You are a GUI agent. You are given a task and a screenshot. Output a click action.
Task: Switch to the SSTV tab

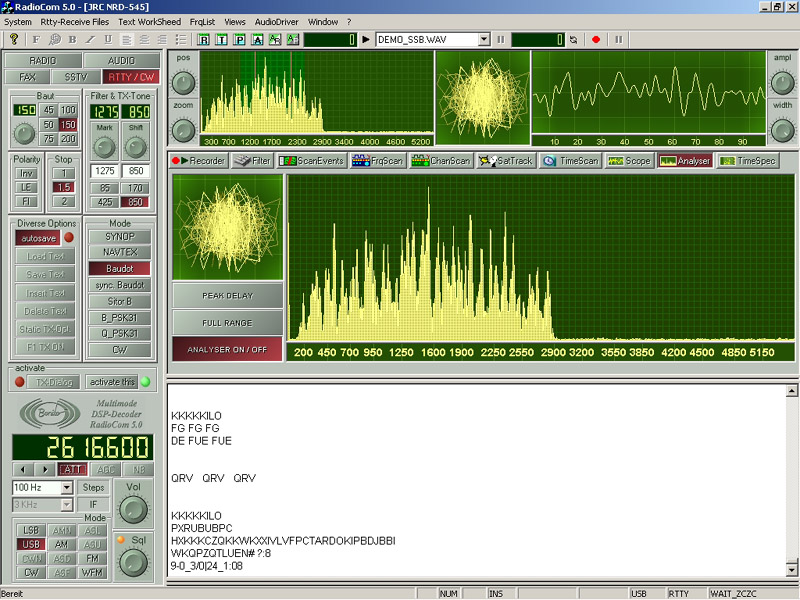(x=76, y=77)
